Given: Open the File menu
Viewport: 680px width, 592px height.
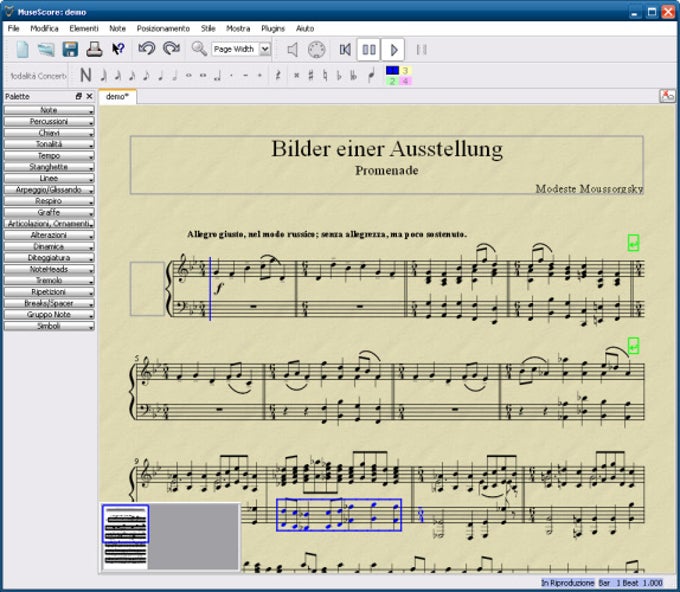Looking at the screenshot, I should pyautogui.click(x=13, y=29).
